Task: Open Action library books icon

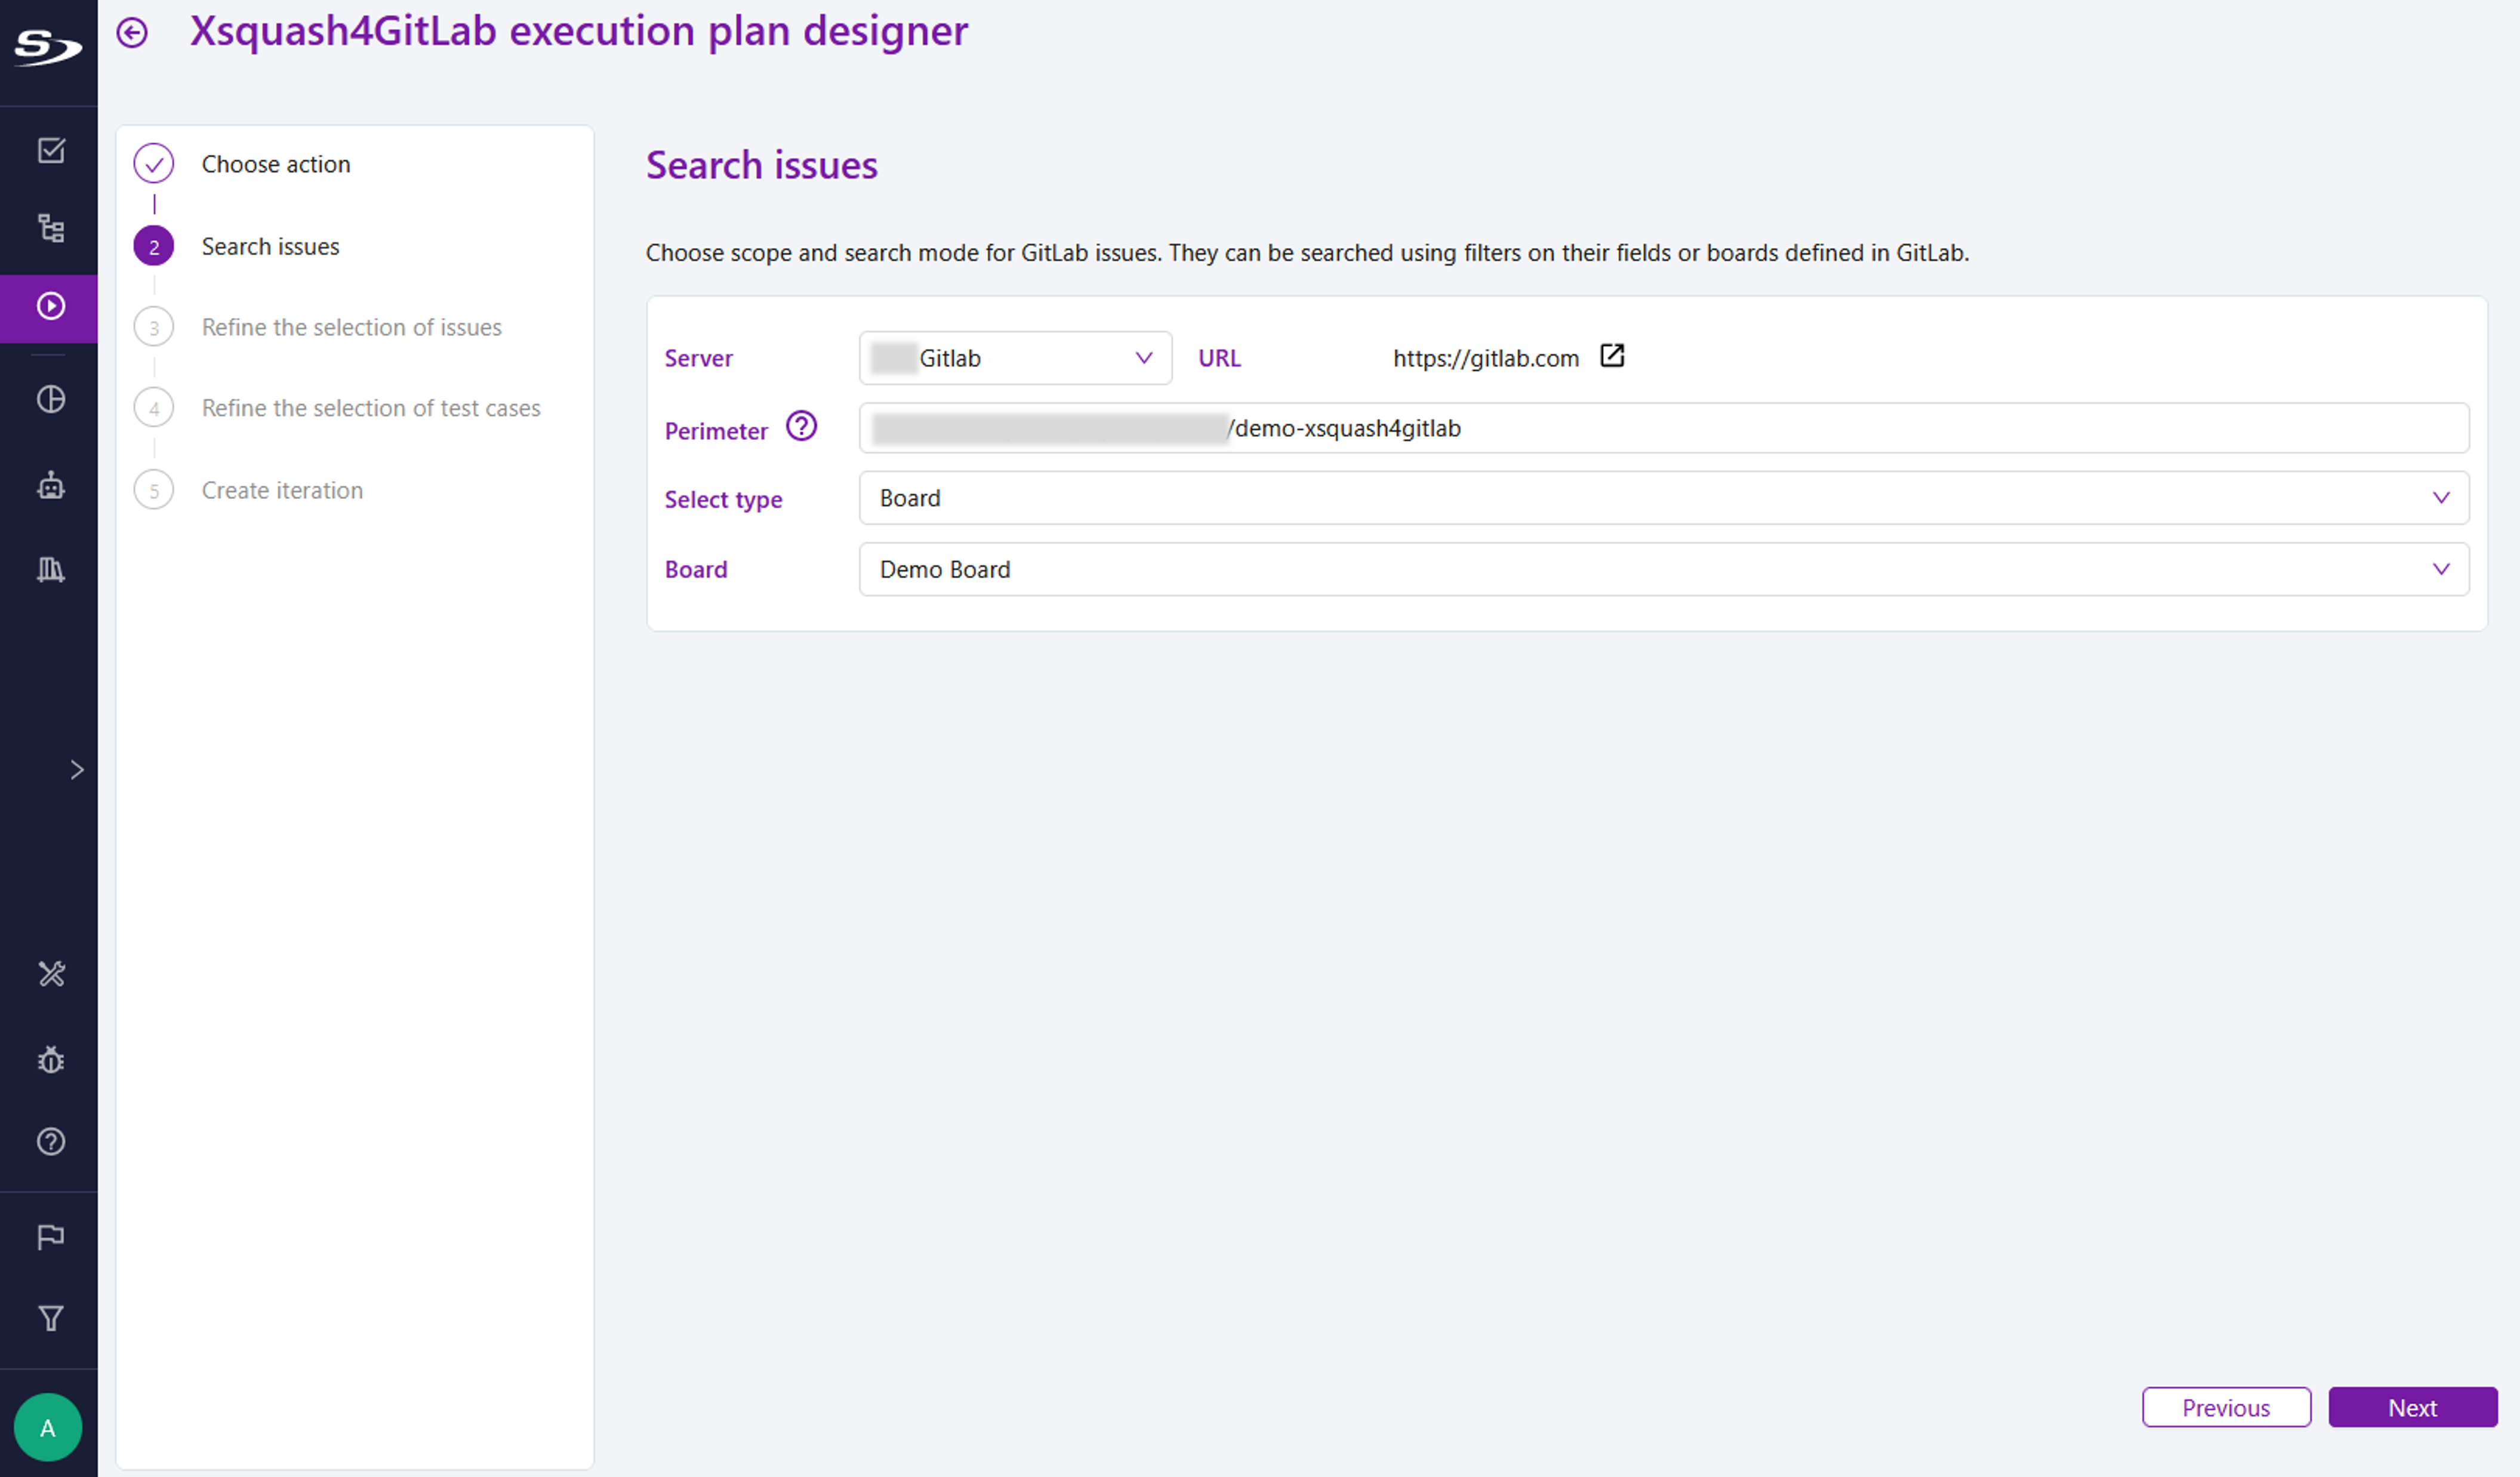Action: (50, 569)
